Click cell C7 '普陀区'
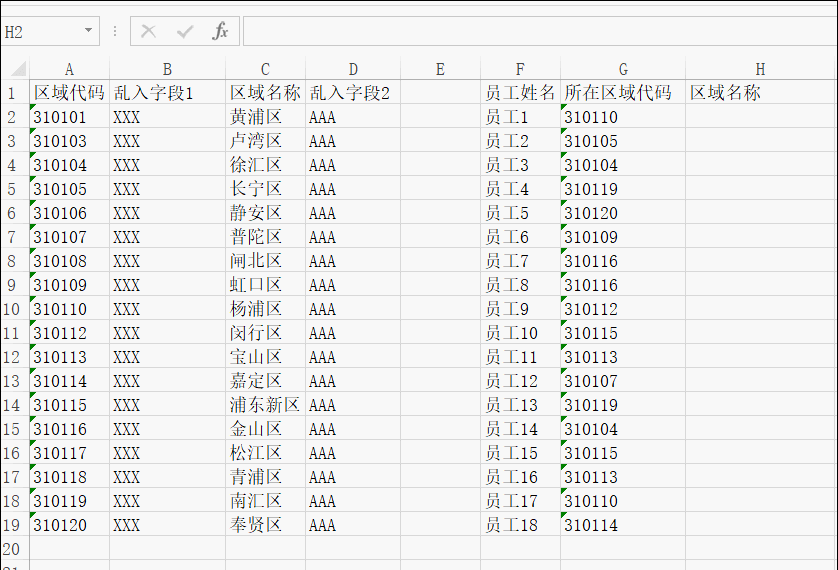The image size is (838, 570). click(266, 237)
